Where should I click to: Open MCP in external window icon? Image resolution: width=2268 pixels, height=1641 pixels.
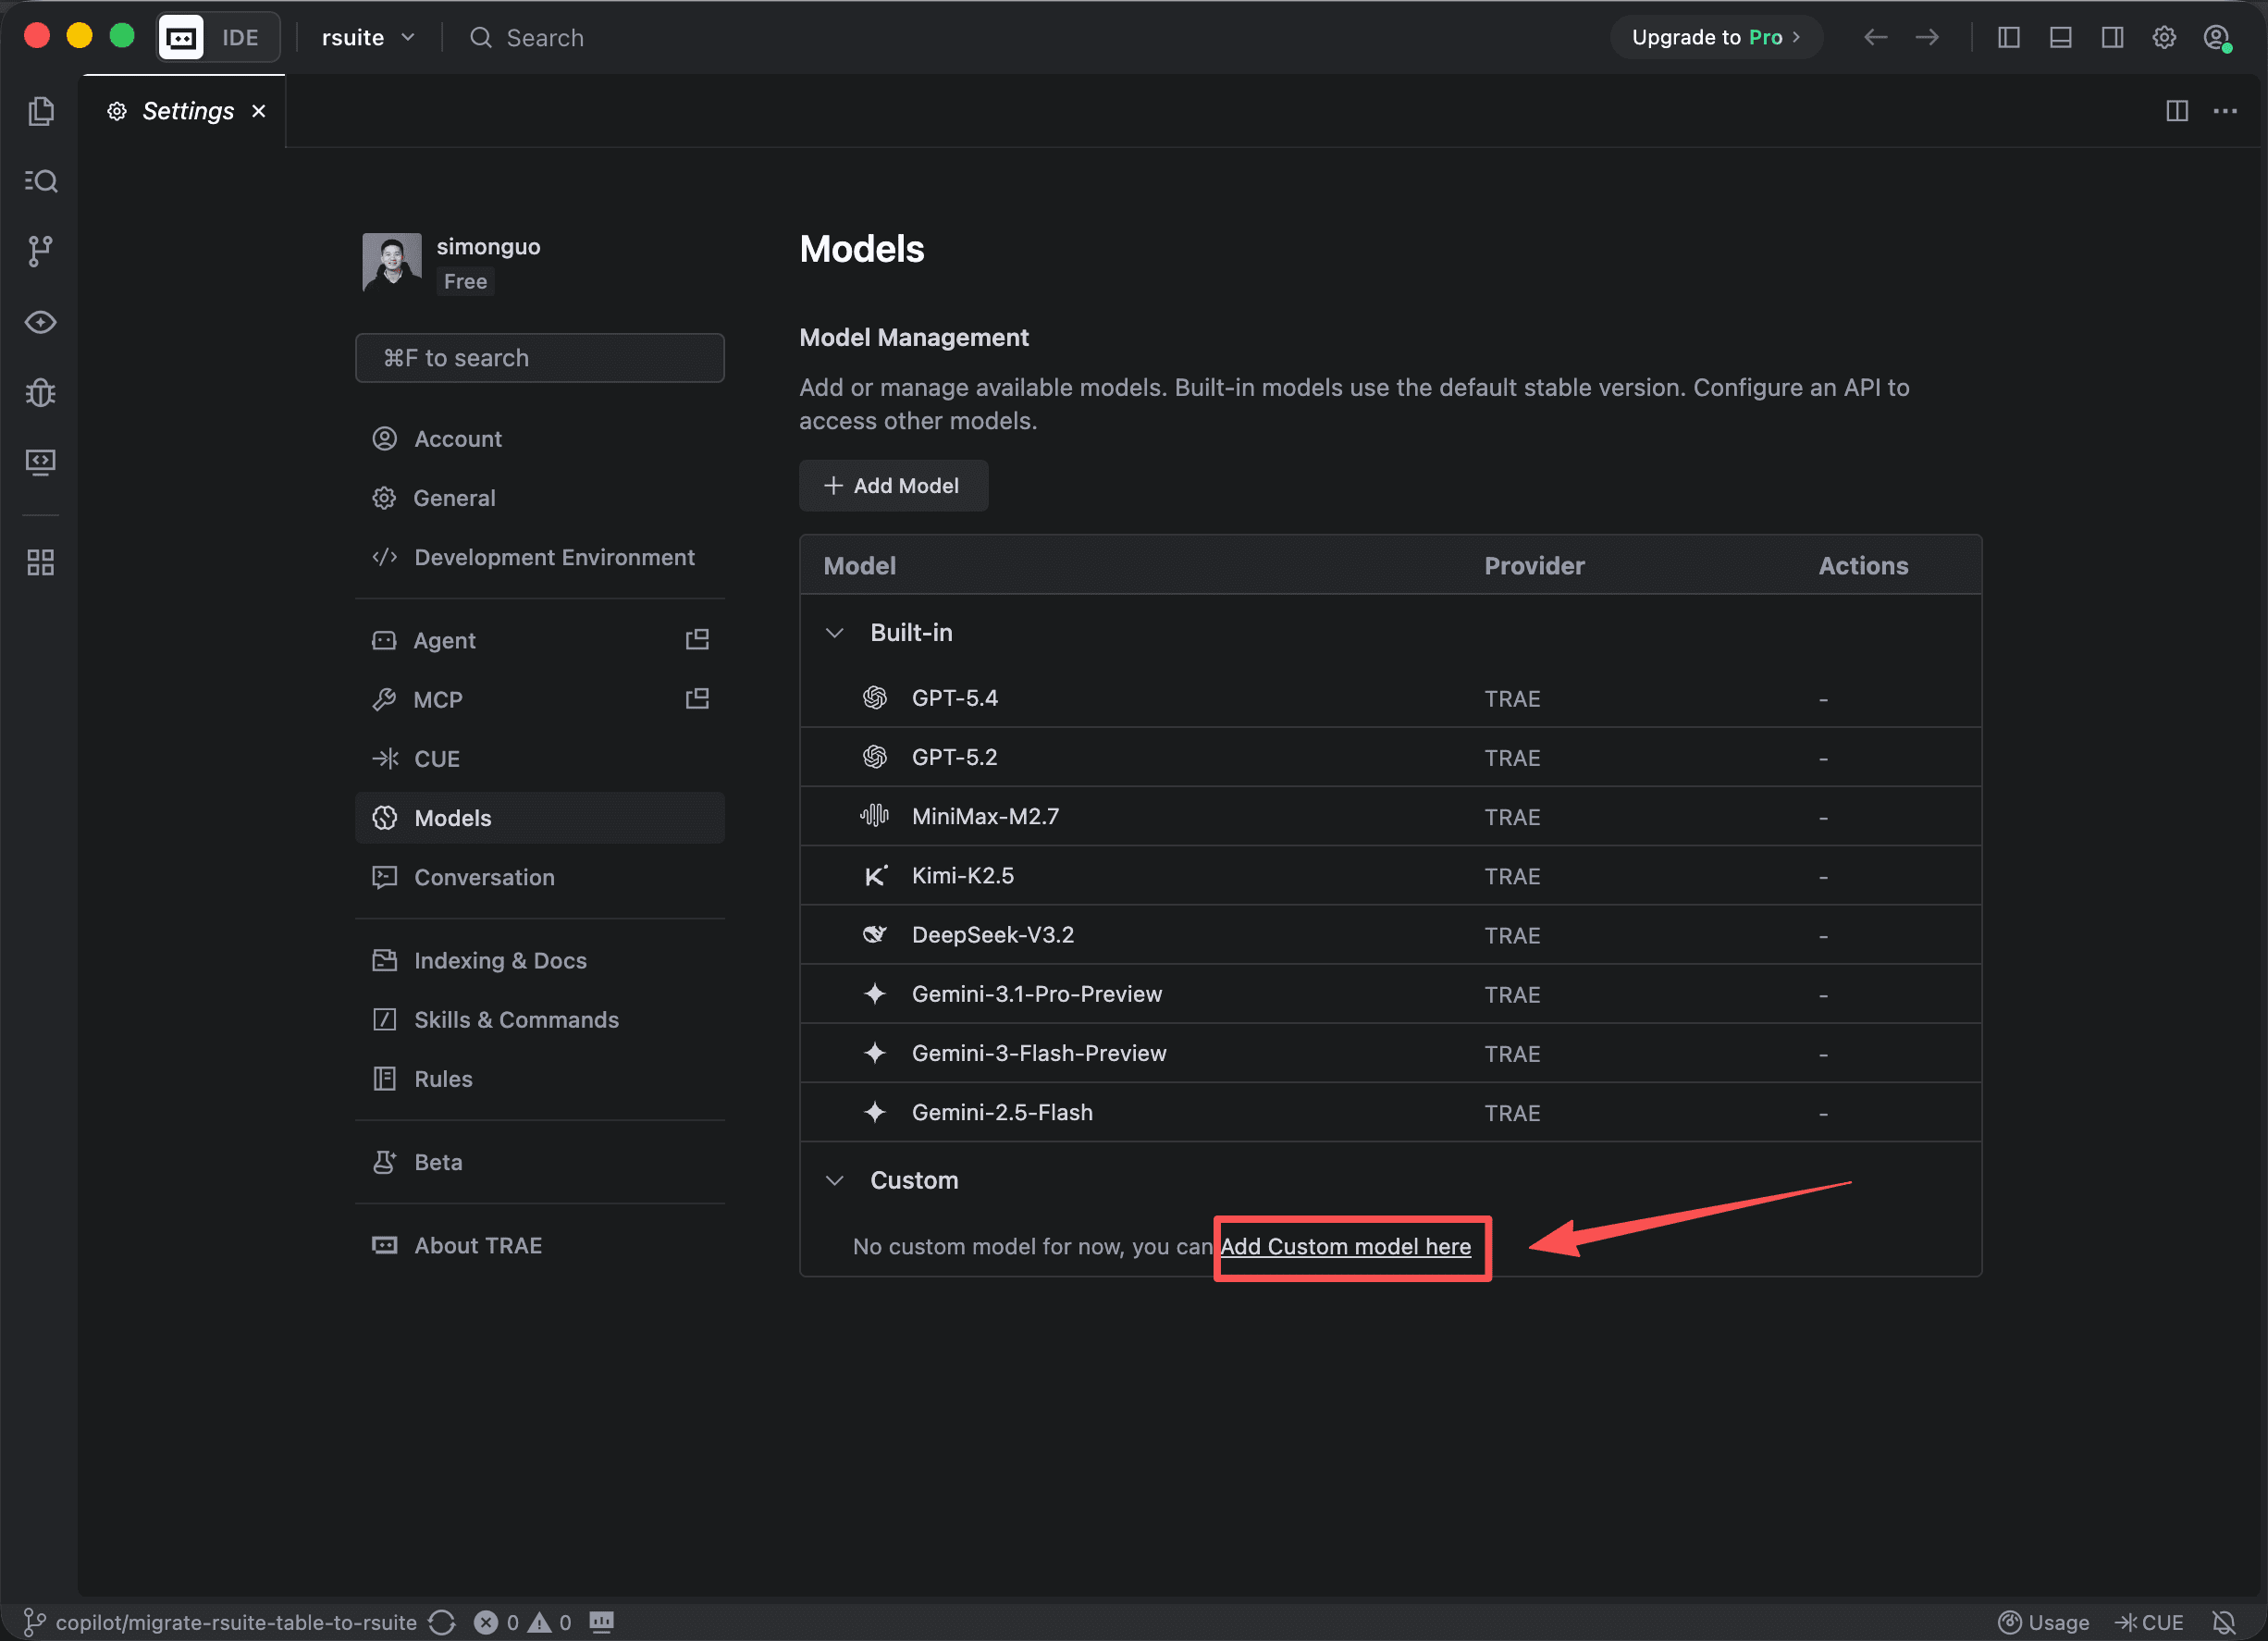[697, 699]
